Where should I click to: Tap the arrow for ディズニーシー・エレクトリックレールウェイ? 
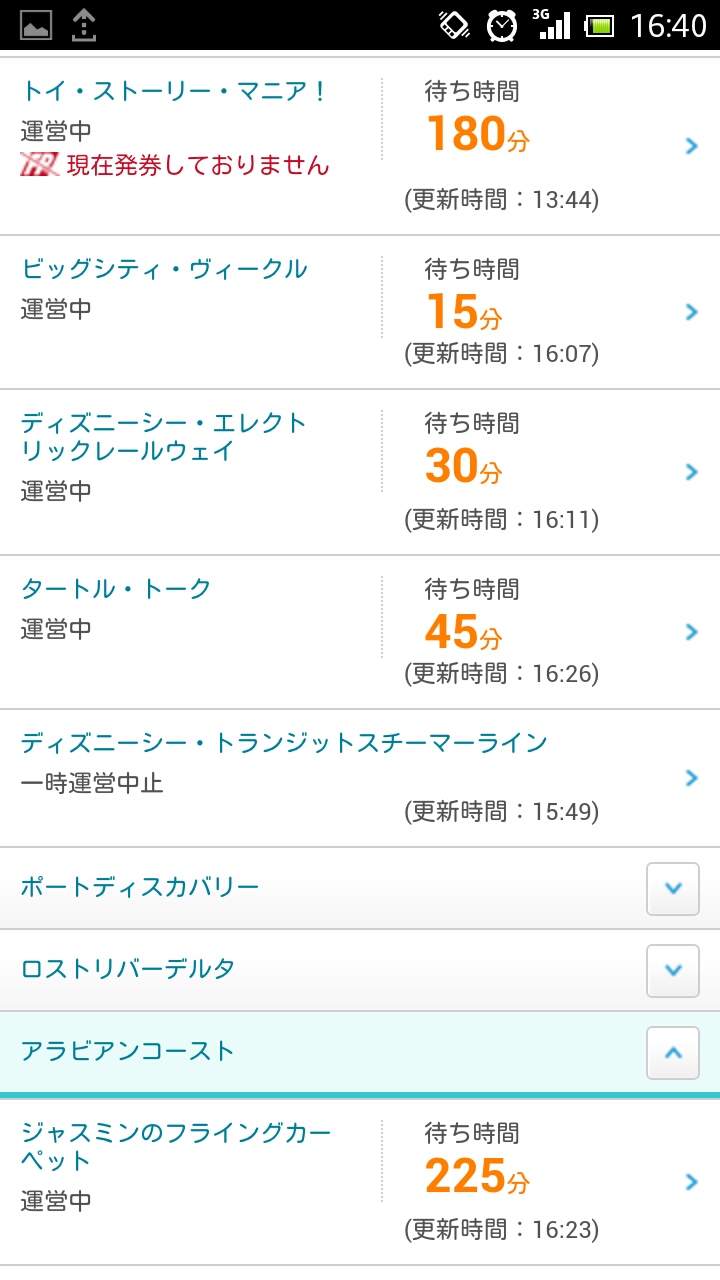coord(691,472)
